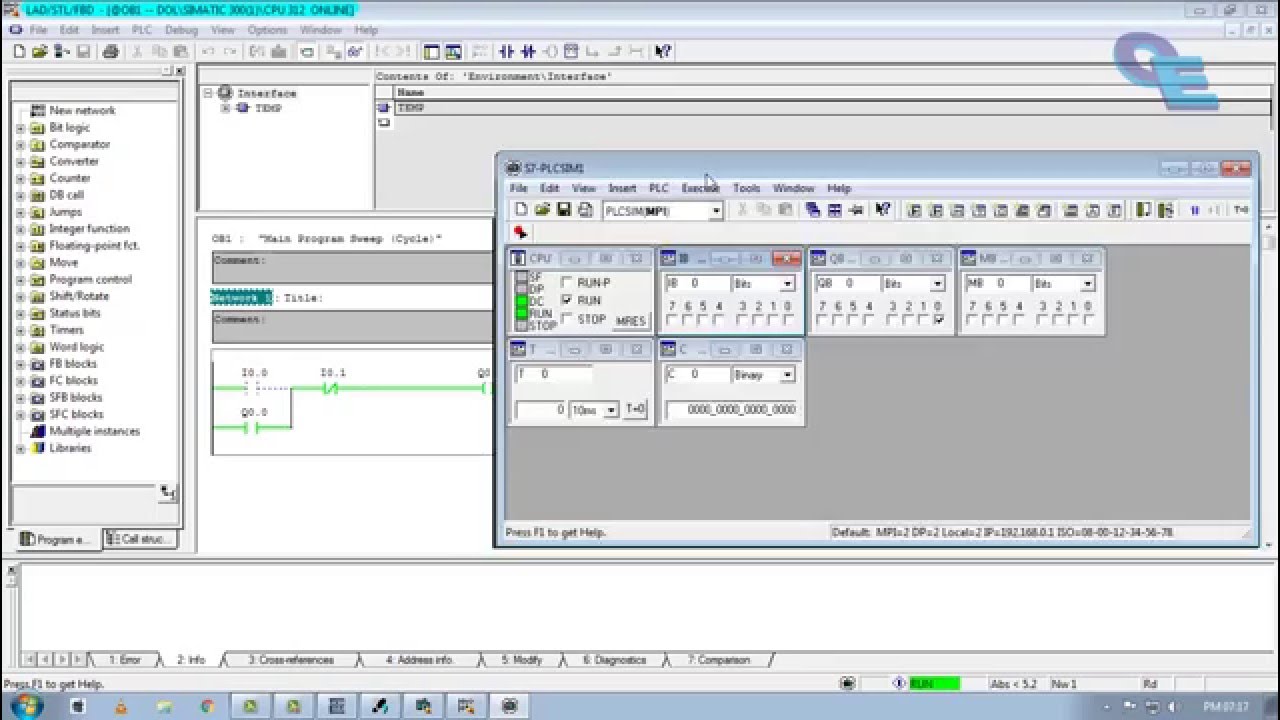The width and height of the screenshot is (1280, 720).
Task: Click the Q0.0 contact in the ladder network
Action: [x=254, y=427]
